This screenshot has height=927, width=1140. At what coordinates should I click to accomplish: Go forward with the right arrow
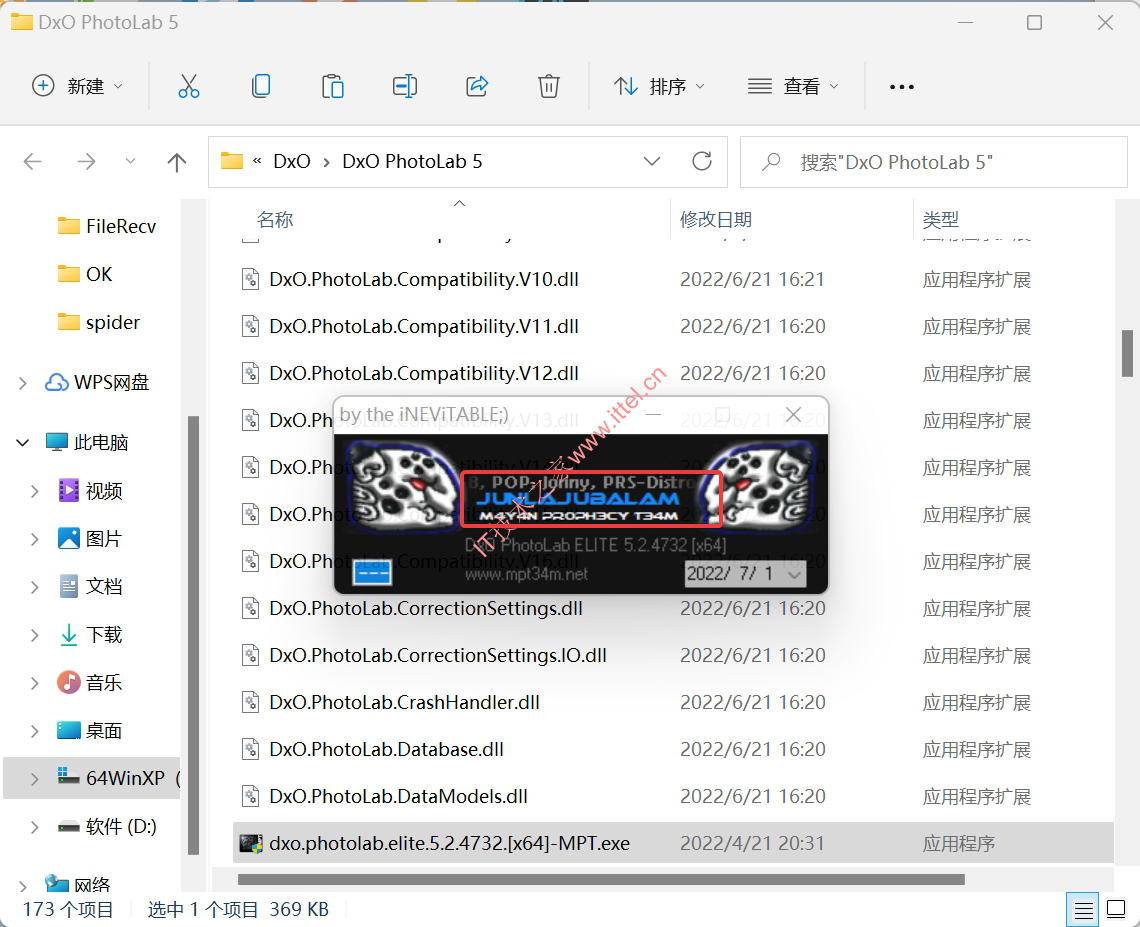(87, 161)
